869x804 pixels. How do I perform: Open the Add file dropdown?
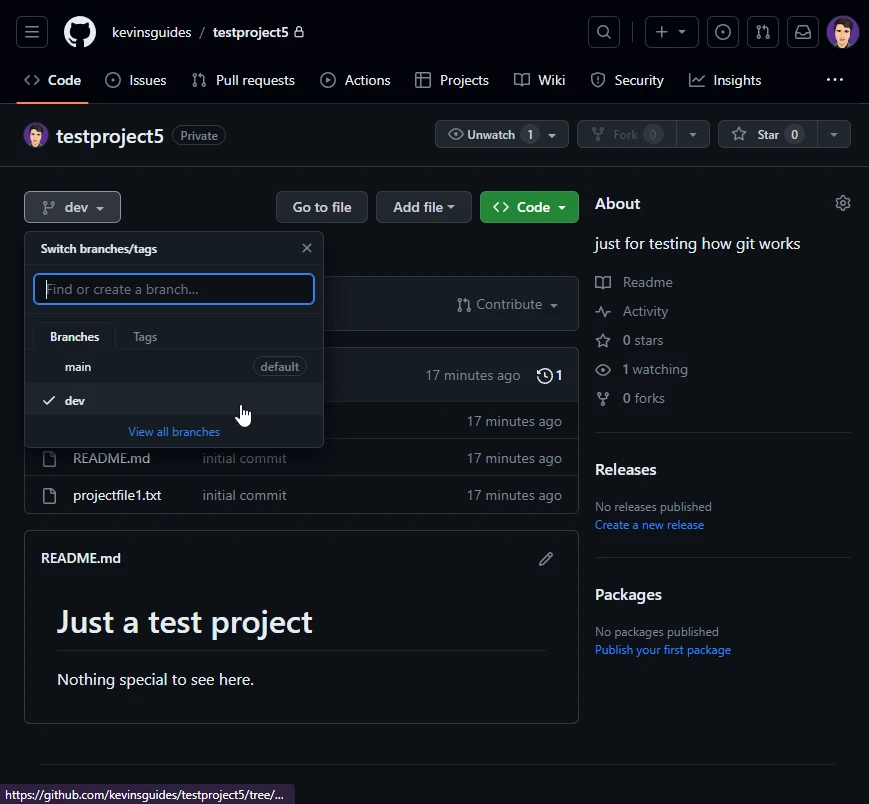coord(423,207)
